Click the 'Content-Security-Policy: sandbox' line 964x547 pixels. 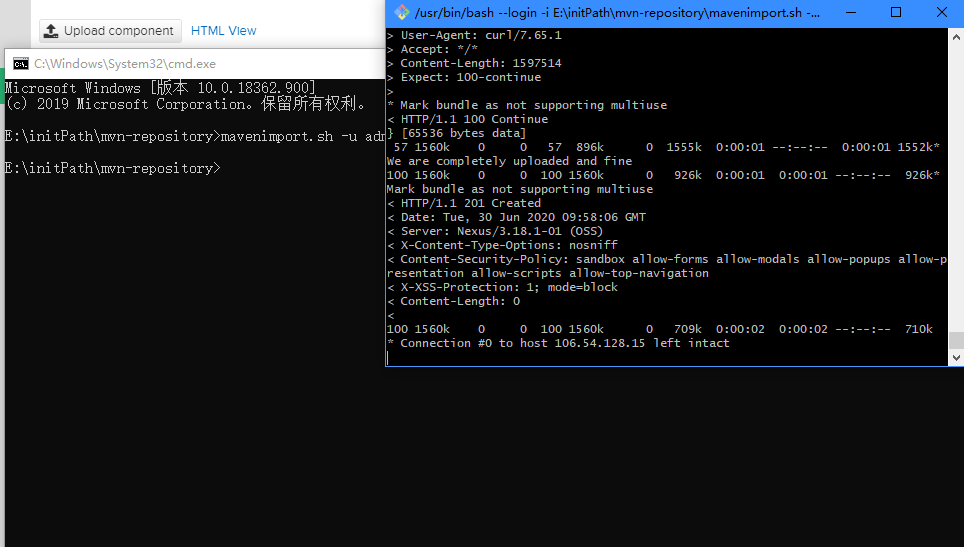coord(666,266)
